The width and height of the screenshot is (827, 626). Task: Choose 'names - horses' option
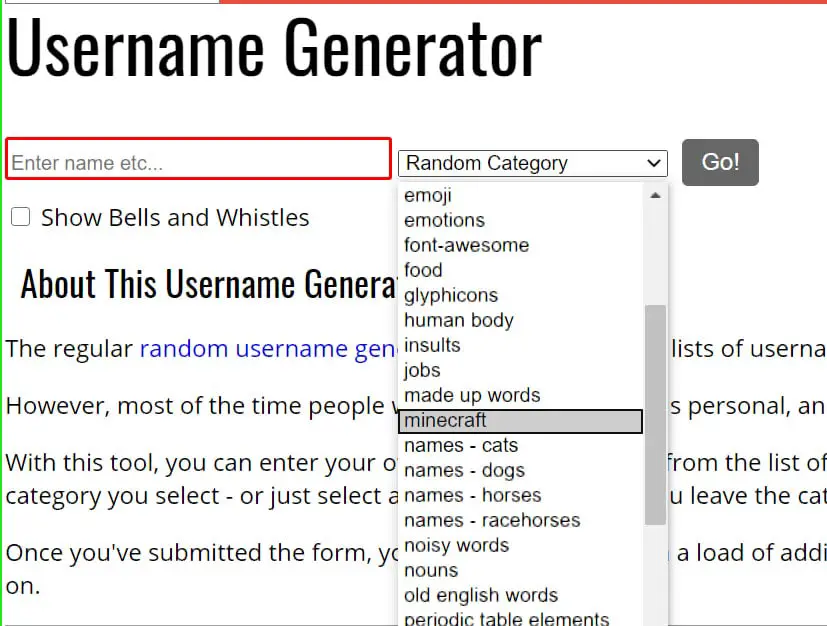(521, 495)
